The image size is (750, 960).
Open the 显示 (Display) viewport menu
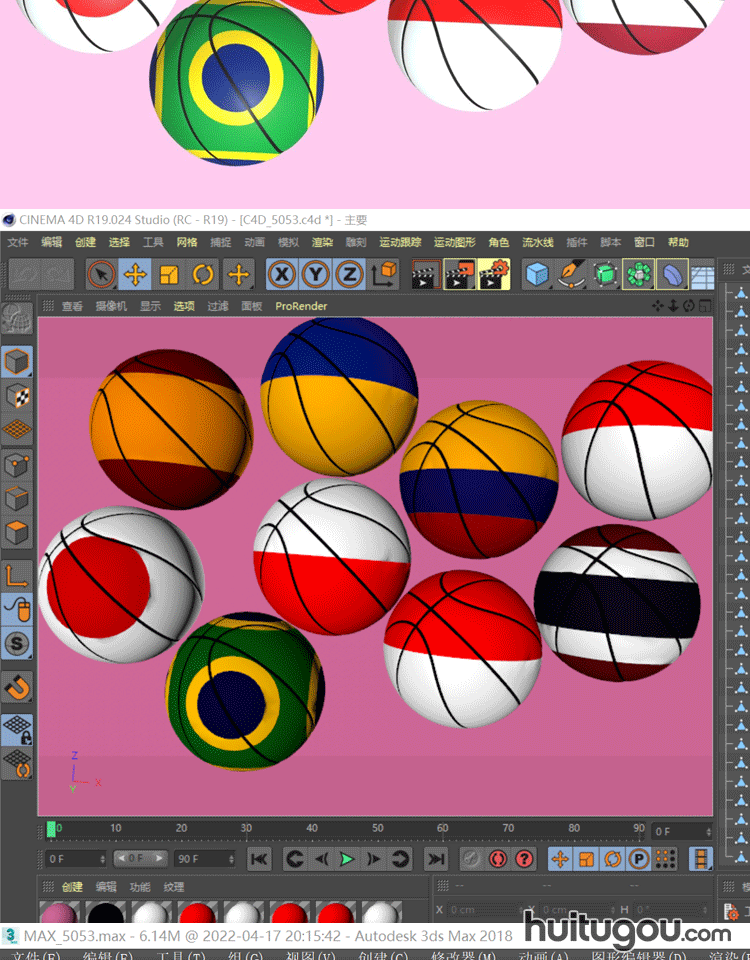(x=150, y=306)
